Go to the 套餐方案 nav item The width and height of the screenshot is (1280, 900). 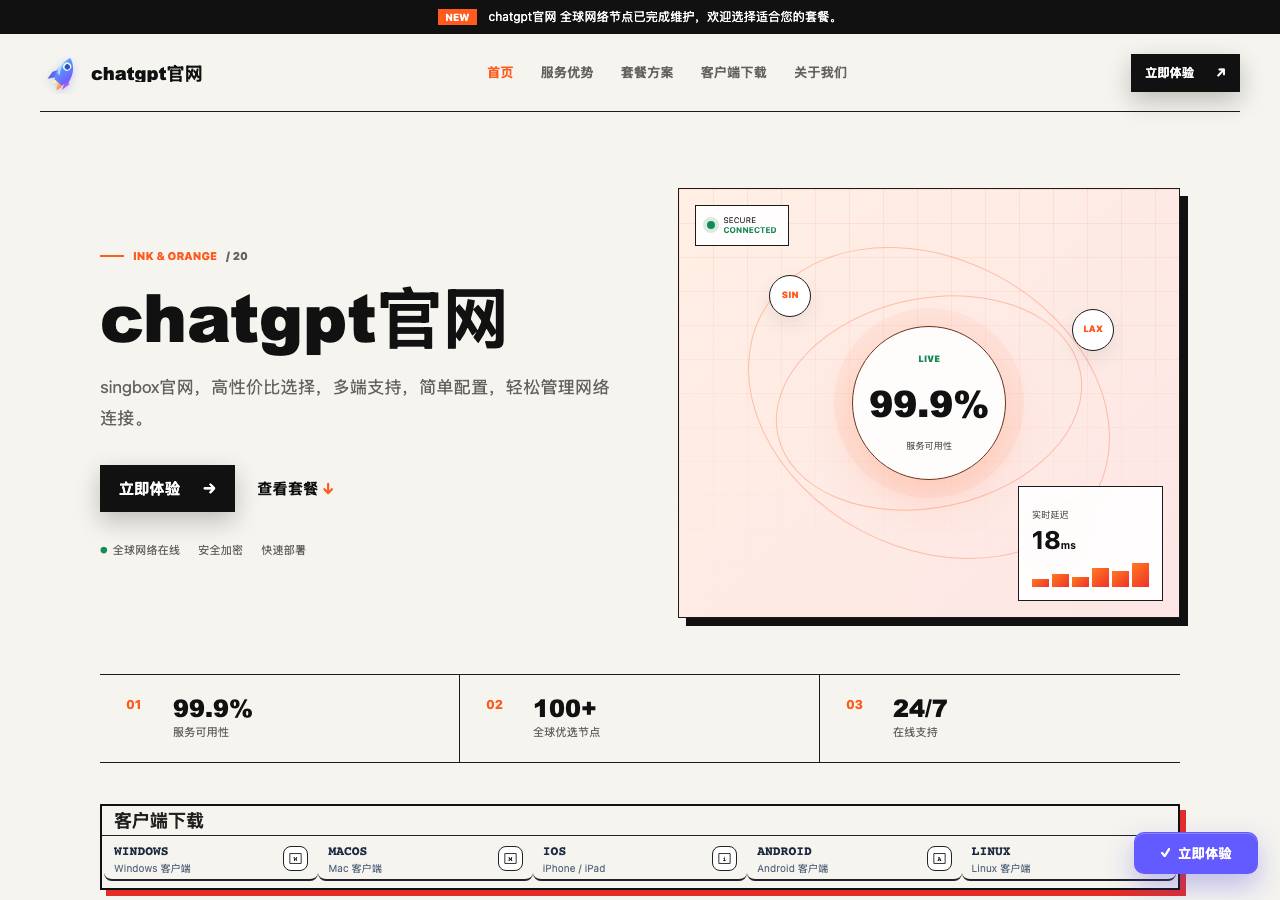pyautogui.click(x=647, y=72)
